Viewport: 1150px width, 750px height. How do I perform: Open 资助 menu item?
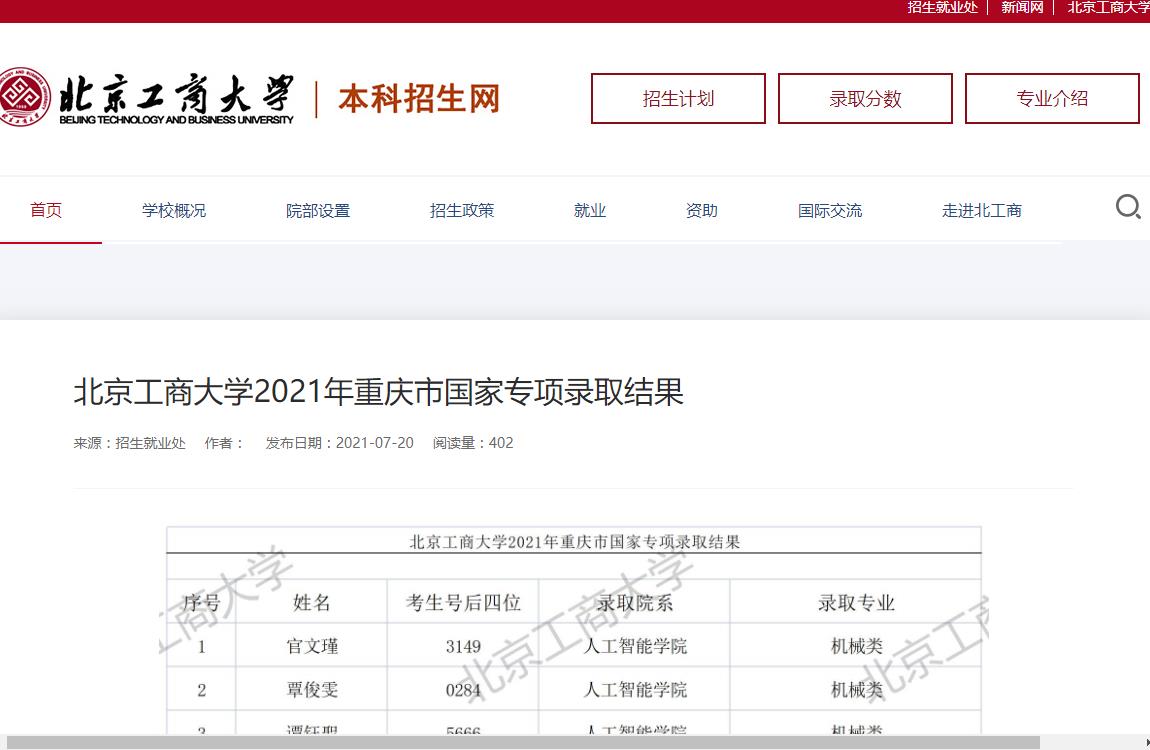coord(702,210)
